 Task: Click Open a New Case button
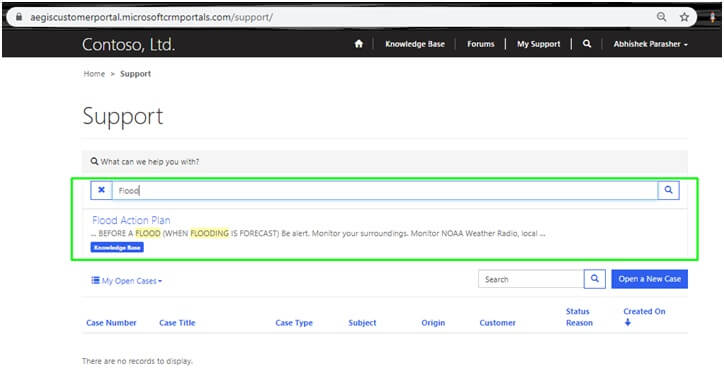[x=650, y=279]
